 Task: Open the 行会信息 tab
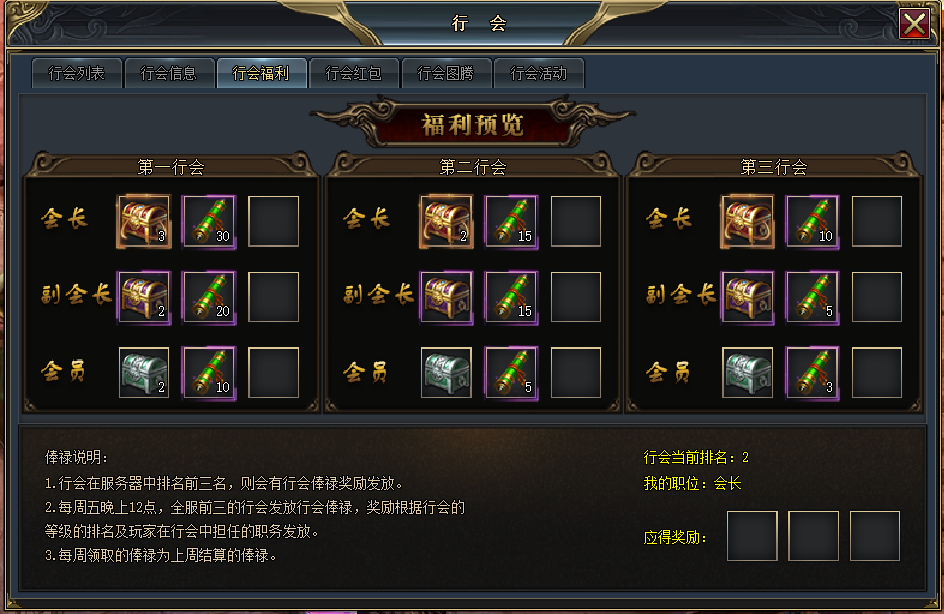tap(169, 73)
